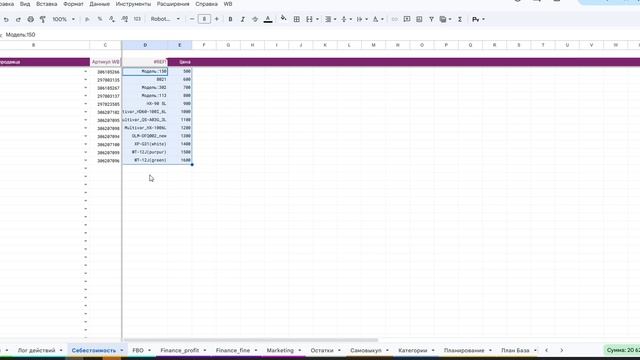Open text wrapping options
640x360 pixels.
click(362, 19)
